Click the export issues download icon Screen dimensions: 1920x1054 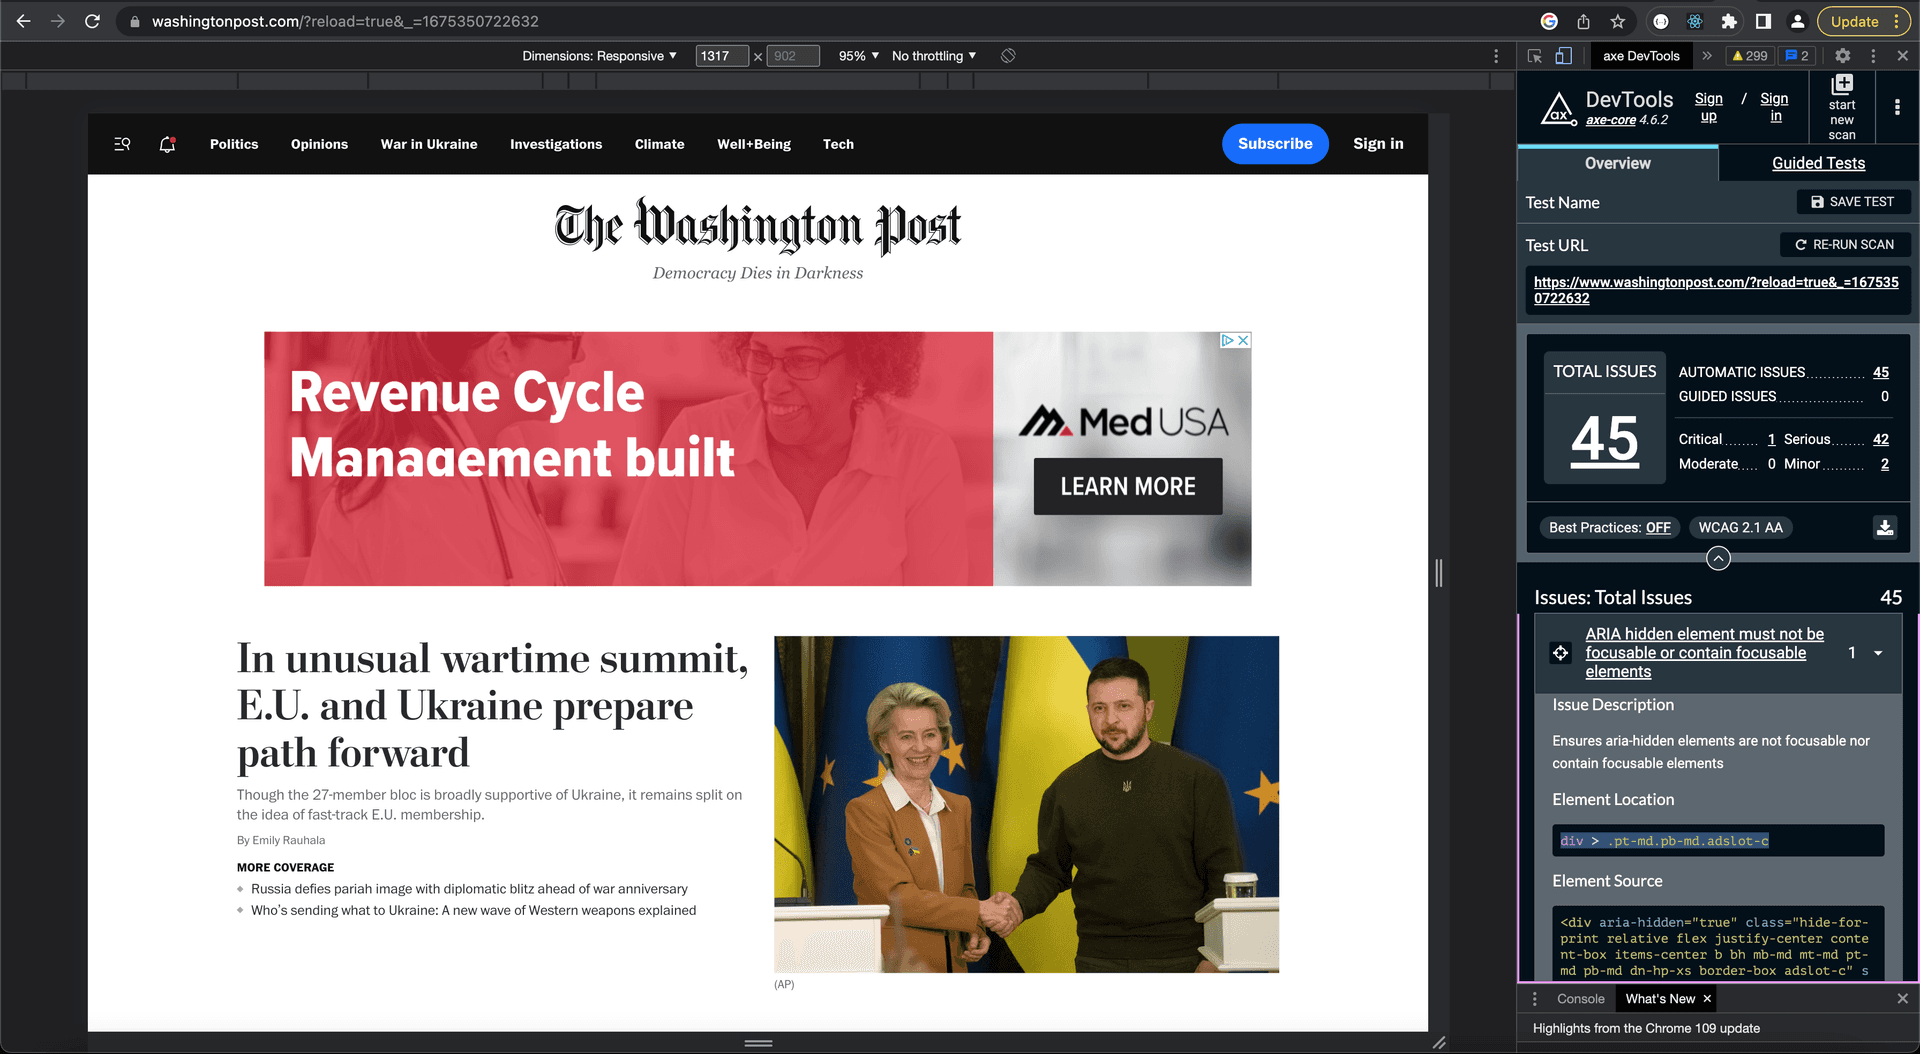pyautogui.click(x=1885, y=527)
